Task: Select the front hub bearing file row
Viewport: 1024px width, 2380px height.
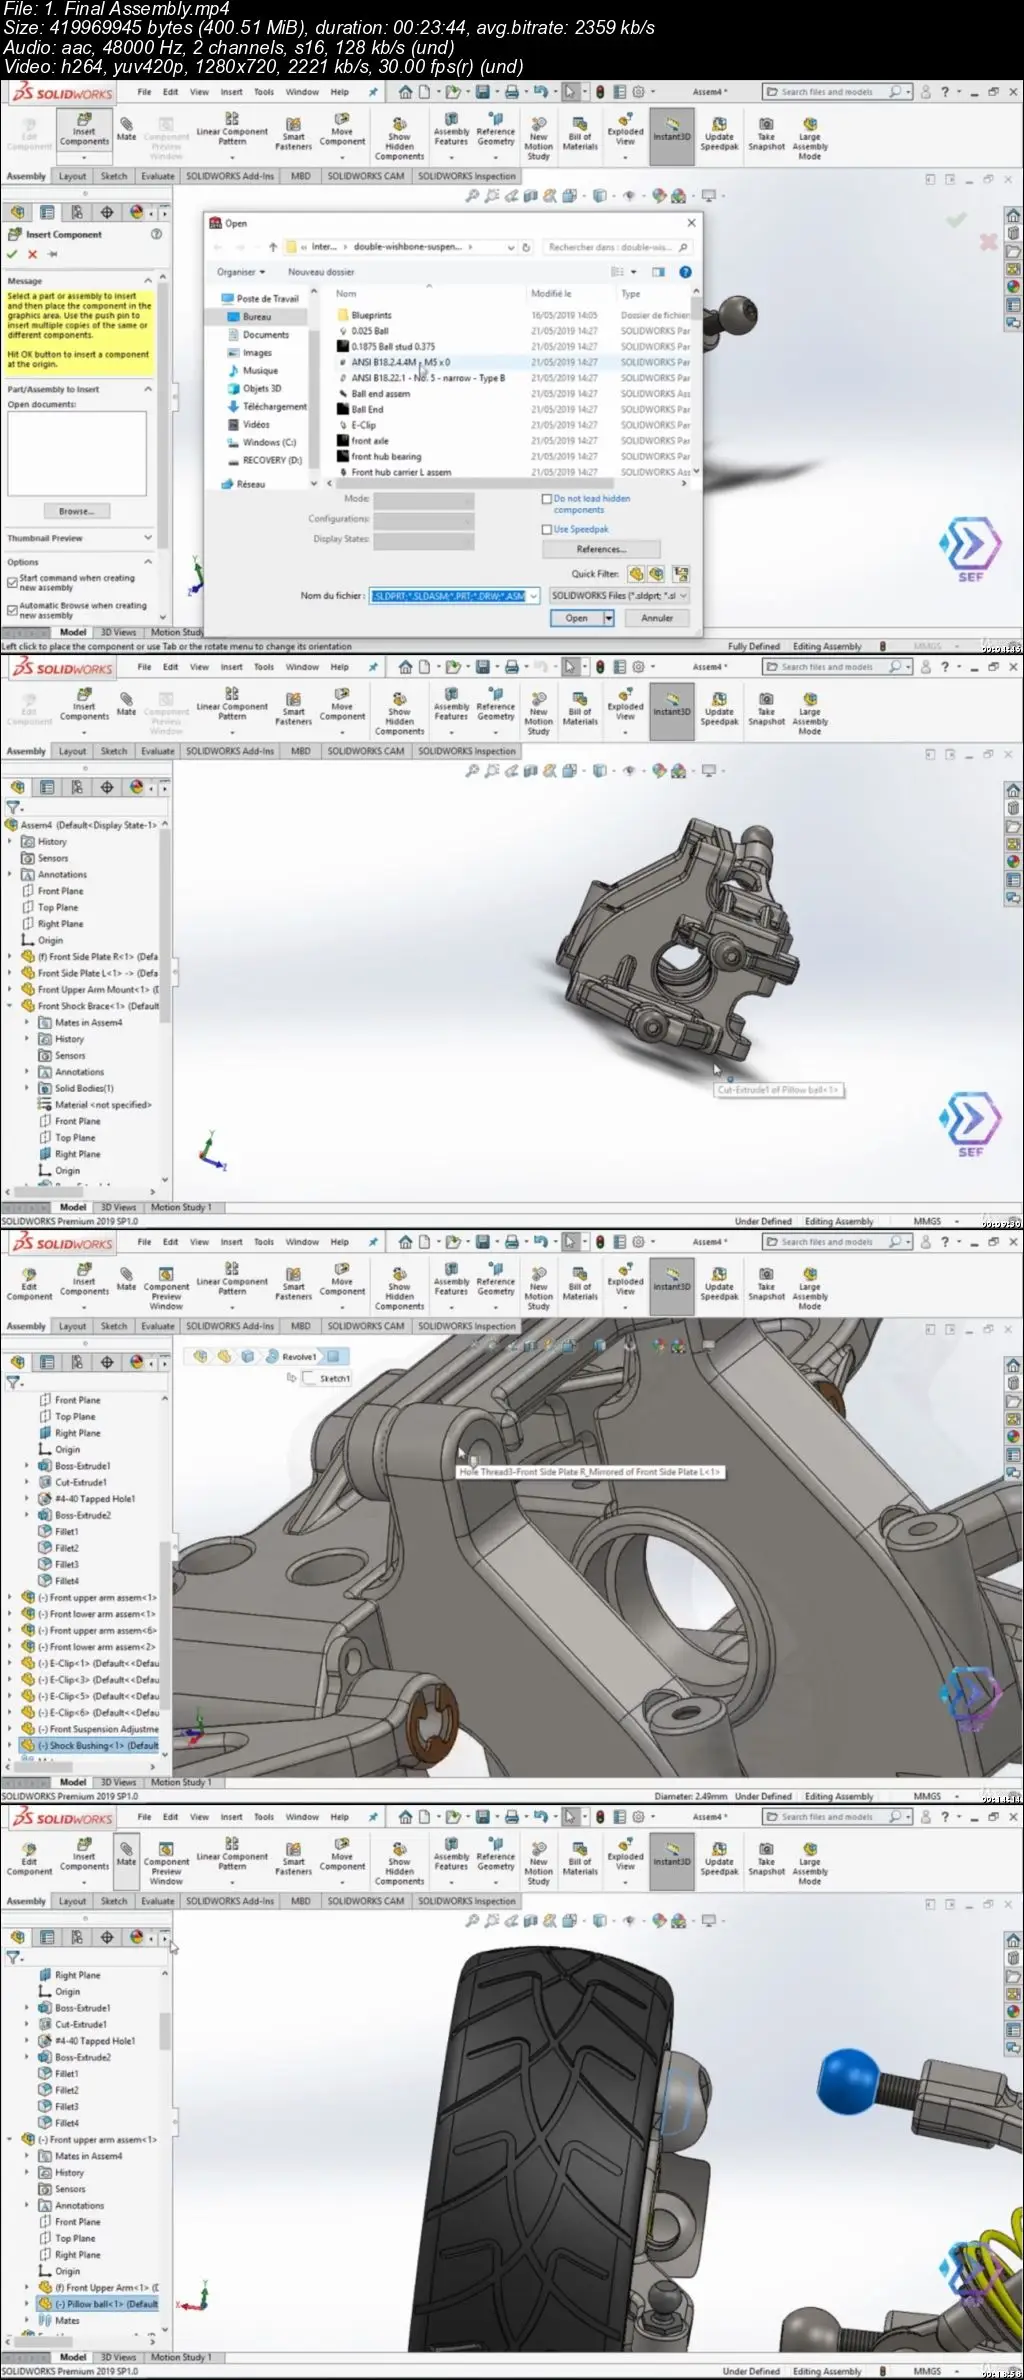Action: 386,457
